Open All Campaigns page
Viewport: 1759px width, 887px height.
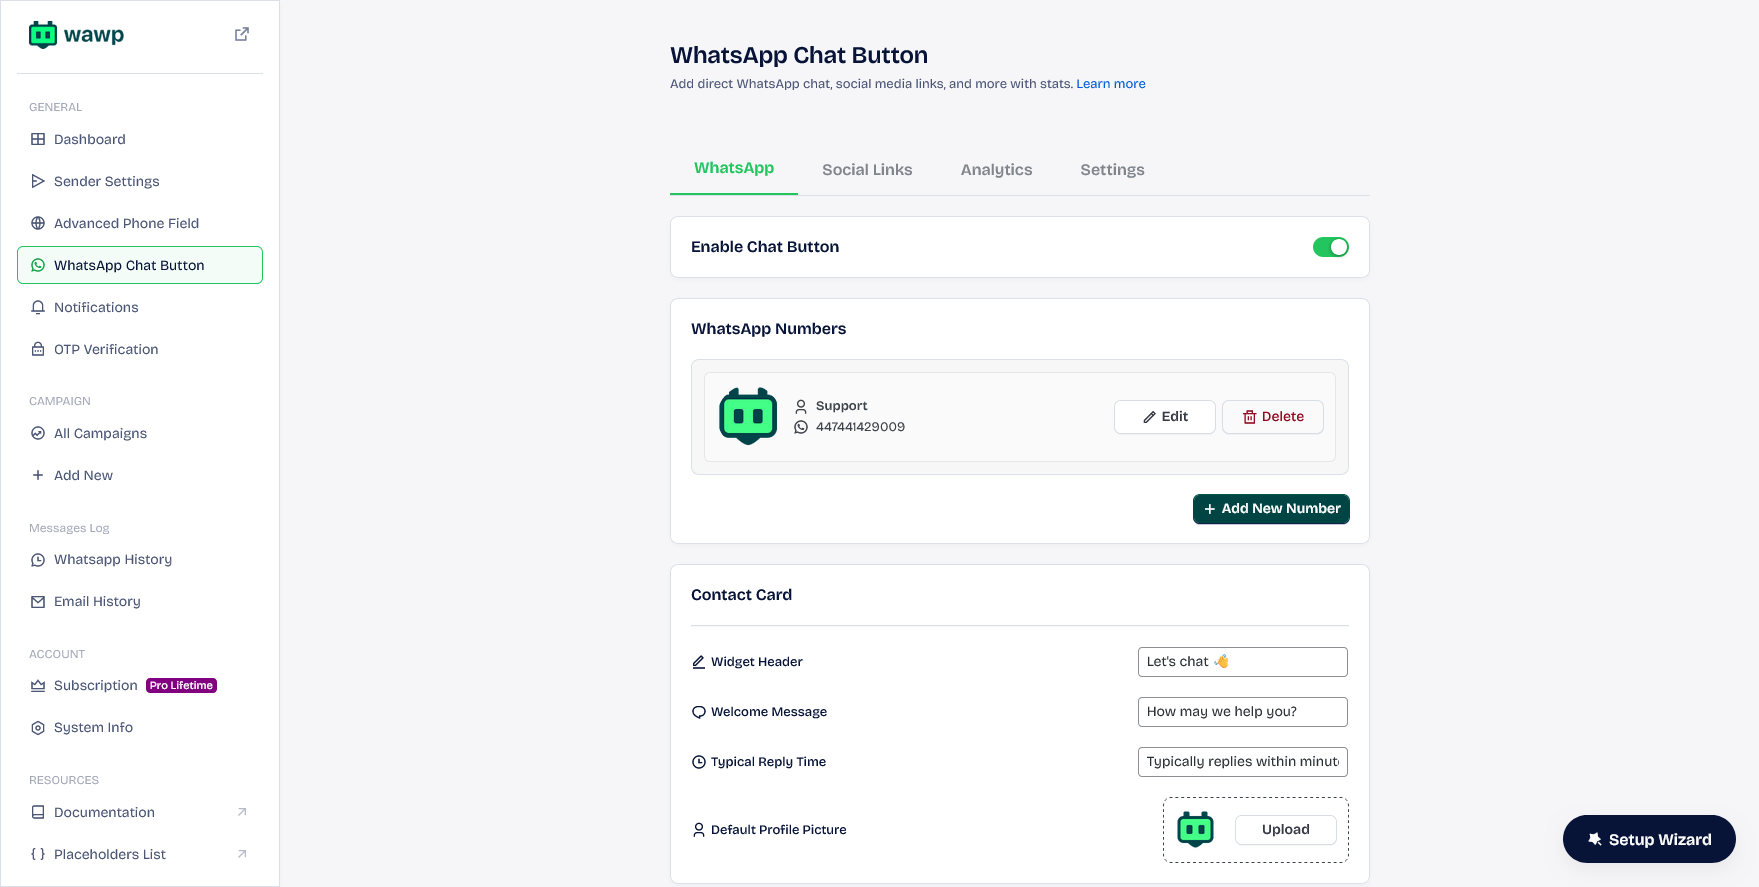(x=140, y=433)
